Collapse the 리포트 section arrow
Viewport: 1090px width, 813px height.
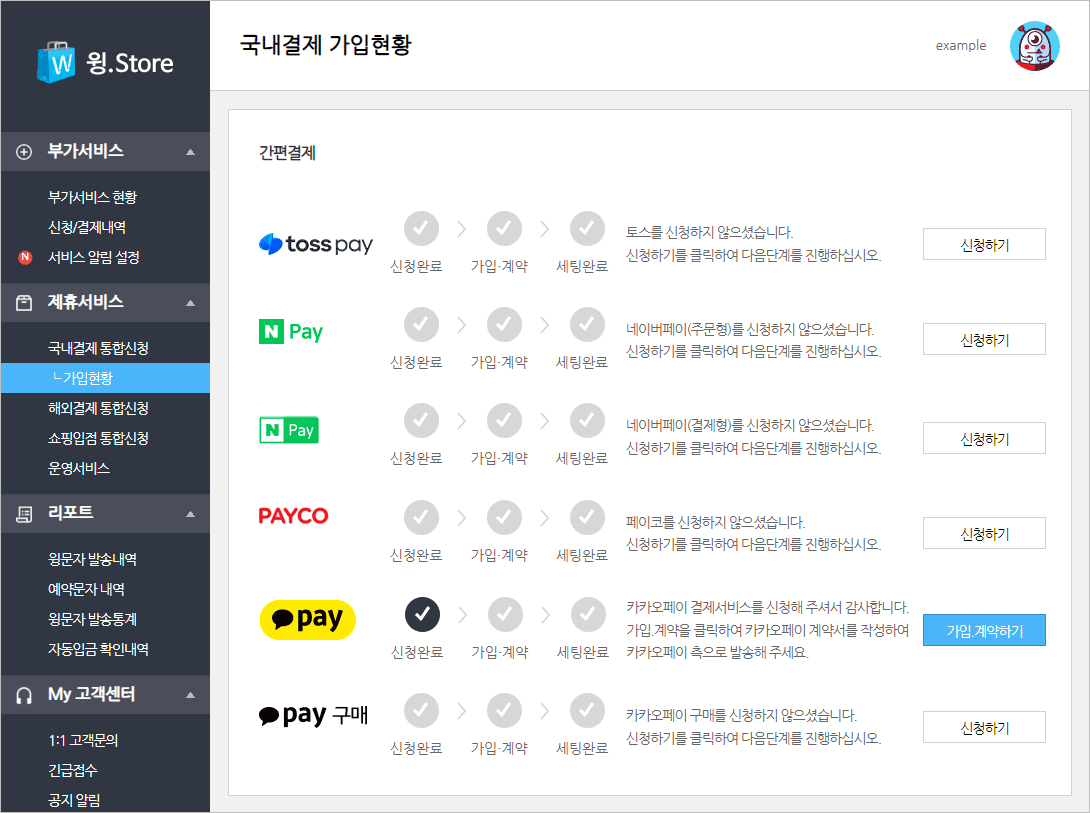point(190,514)
